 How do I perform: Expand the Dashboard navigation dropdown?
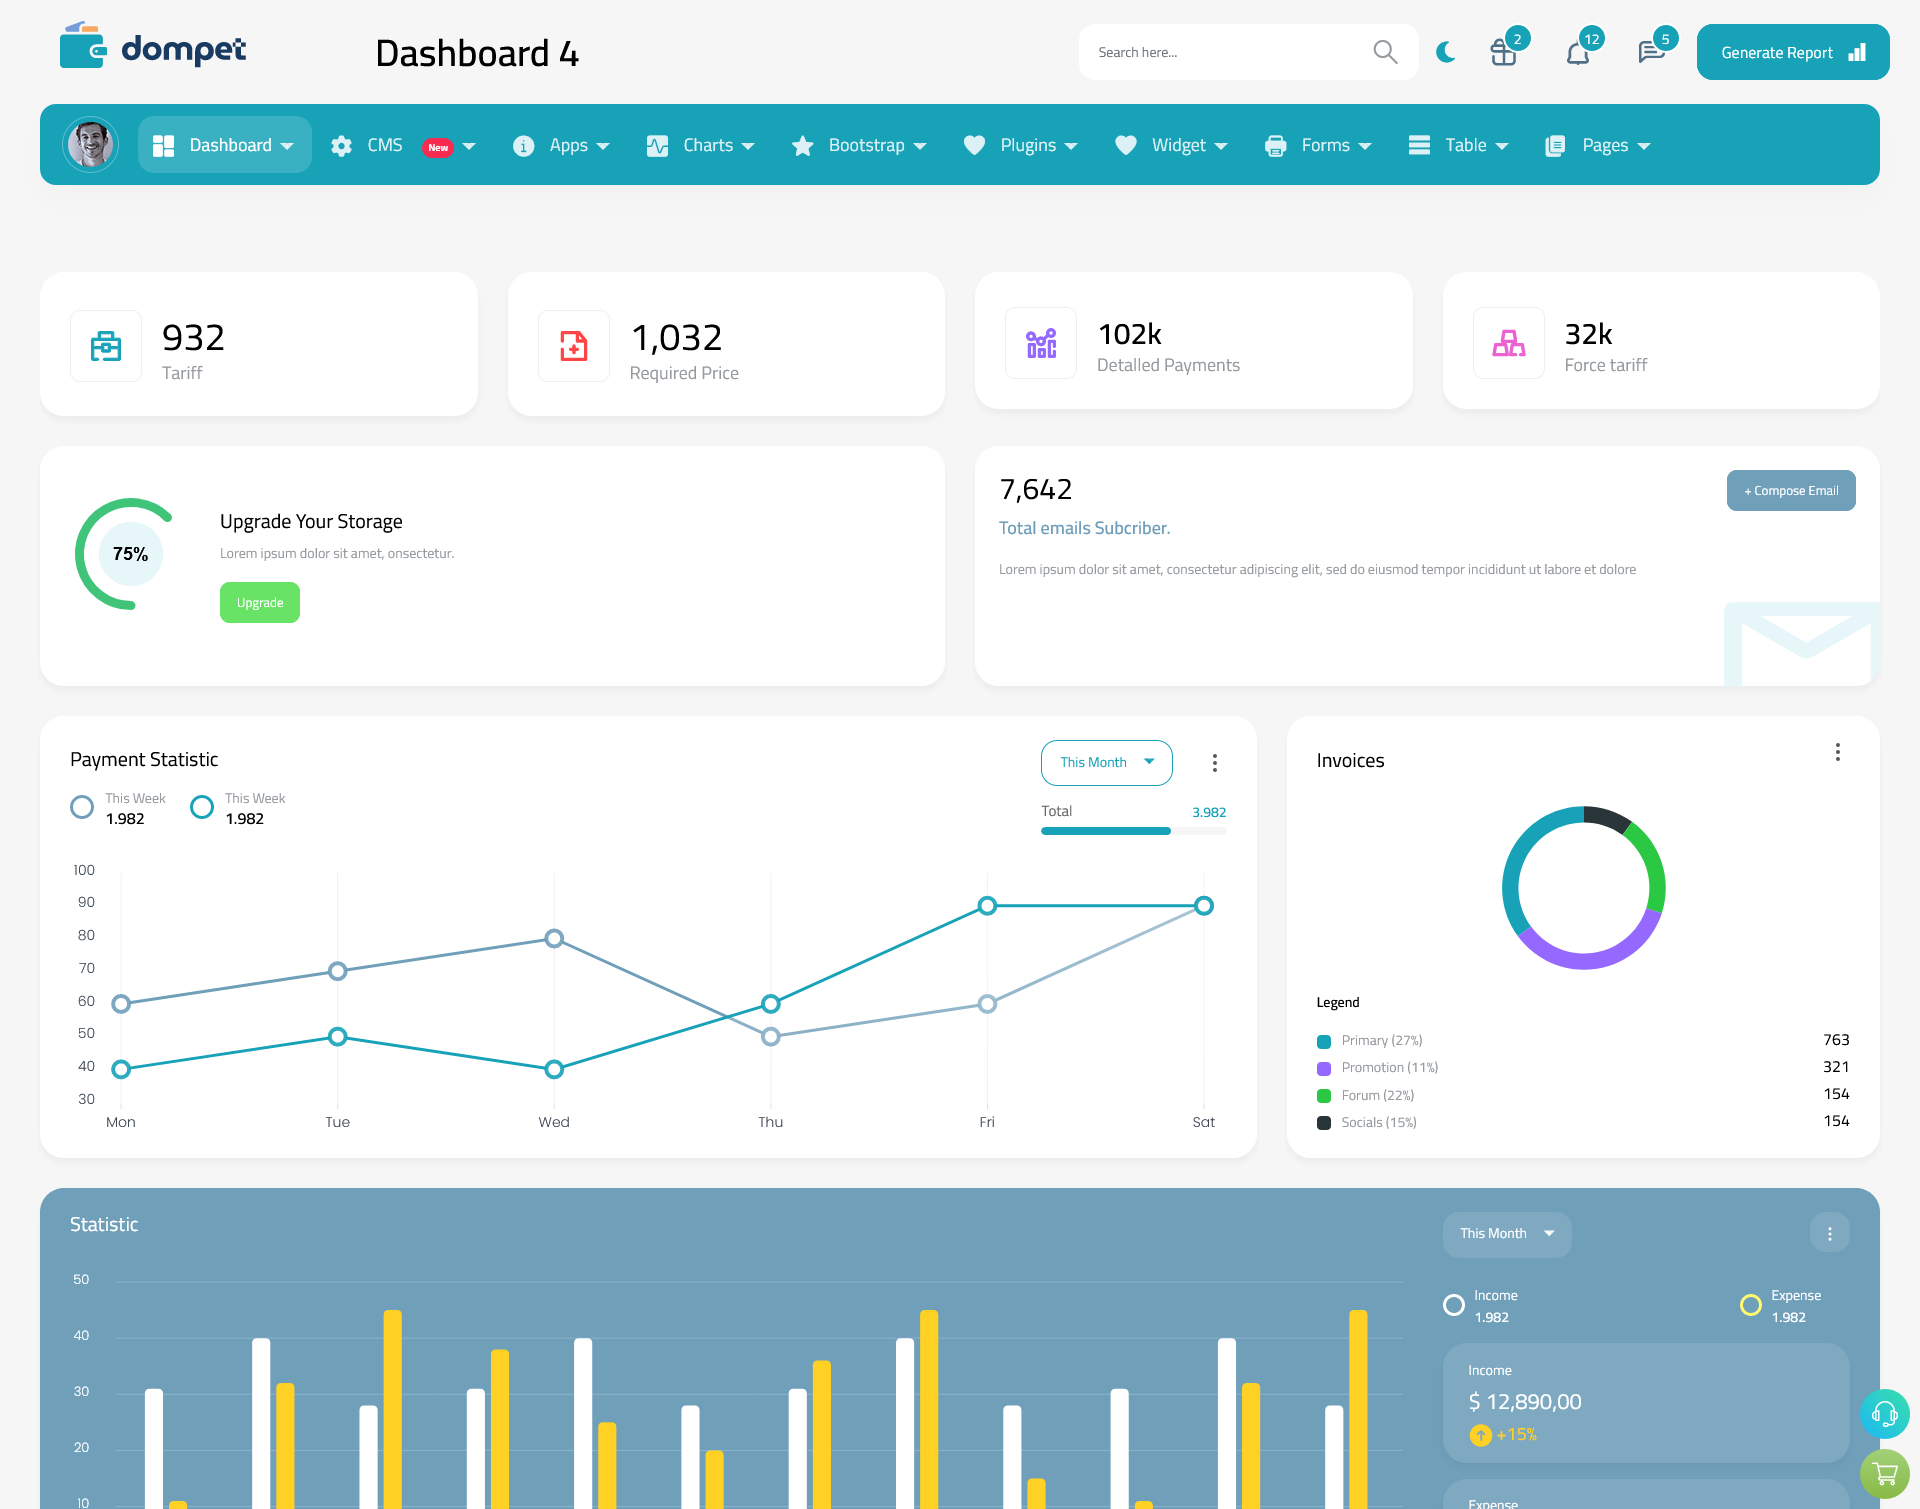285,143
